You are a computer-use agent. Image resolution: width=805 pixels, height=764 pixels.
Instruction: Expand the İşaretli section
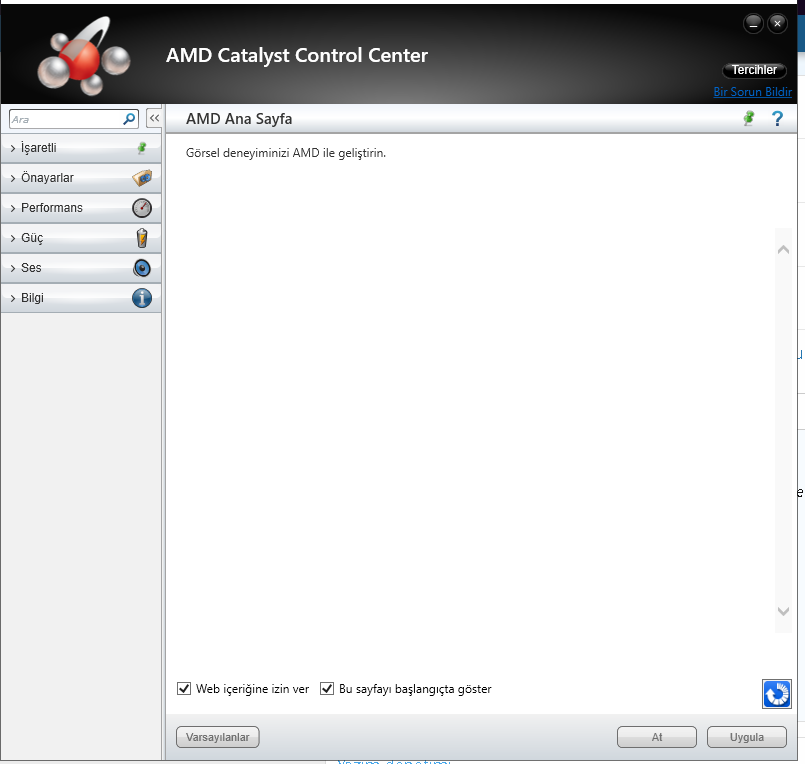pyautogui.click(x=81, y=148)
